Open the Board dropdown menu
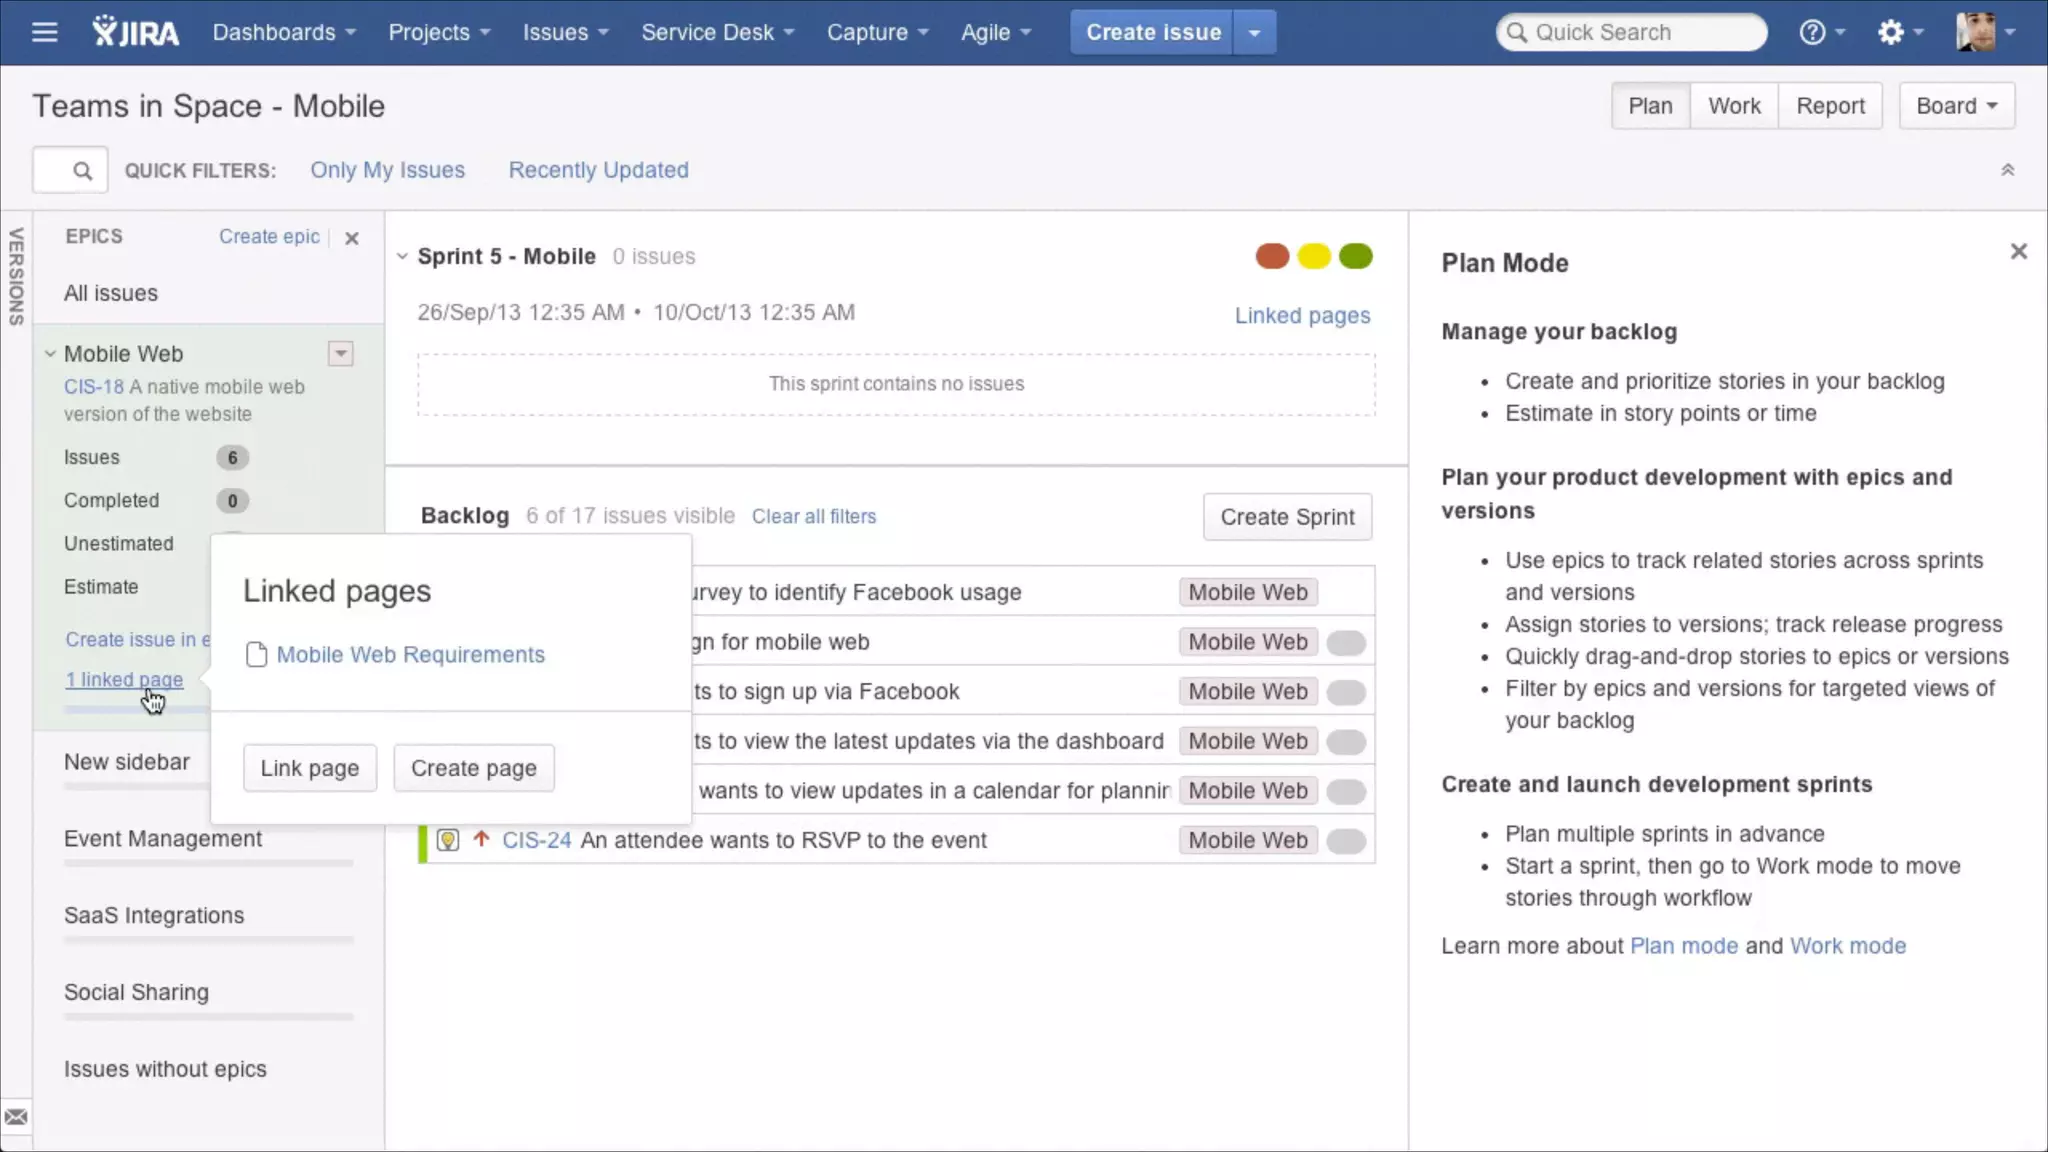Screen dimensions: 2048x1152 1956,106
